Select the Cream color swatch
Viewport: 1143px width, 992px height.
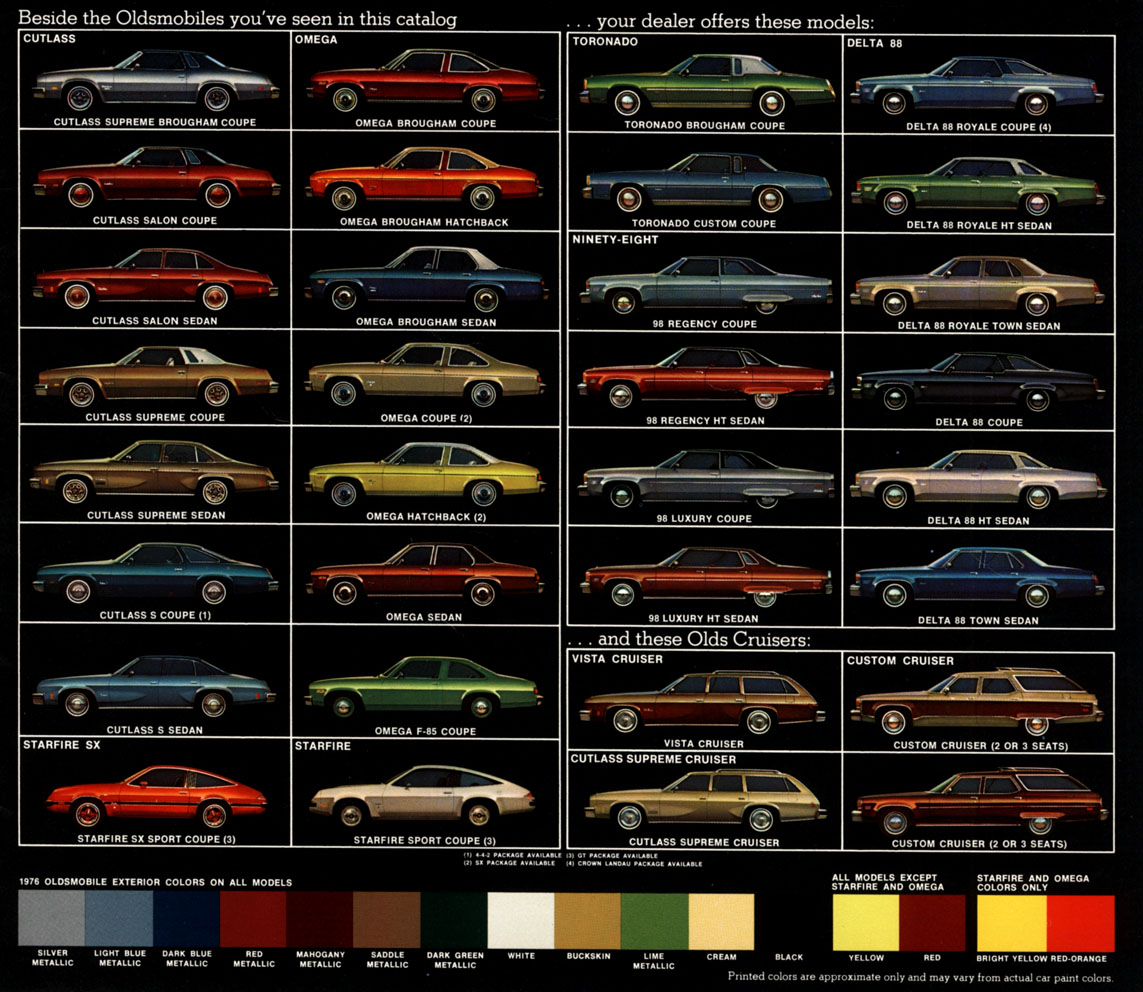(x=721, y=921)
